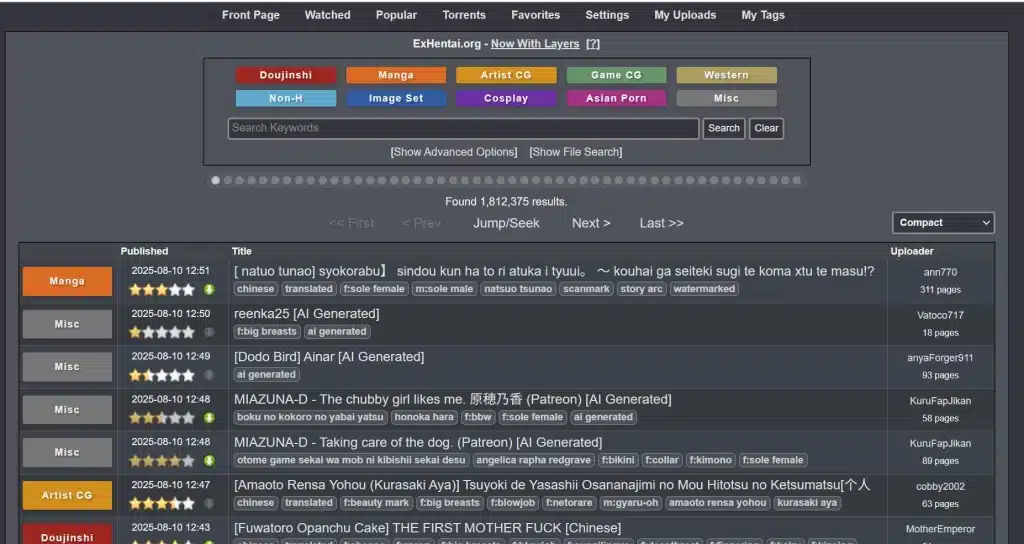This screenshot has width=1024, height=544.
Task: Click grey torrent icon in Dodo Bird row
Action: [209, 375]
